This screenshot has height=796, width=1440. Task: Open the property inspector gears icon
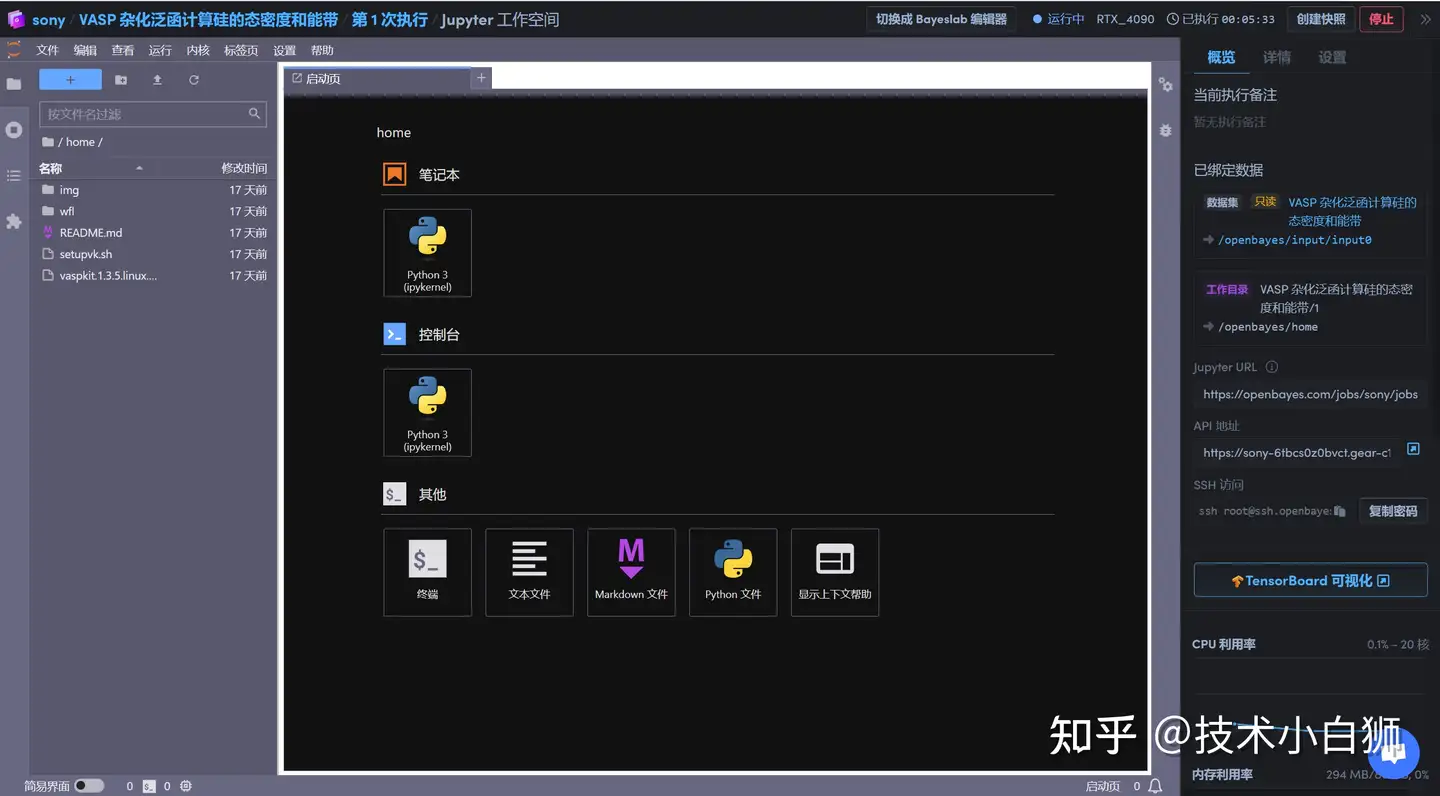(x=1166, y=85)
